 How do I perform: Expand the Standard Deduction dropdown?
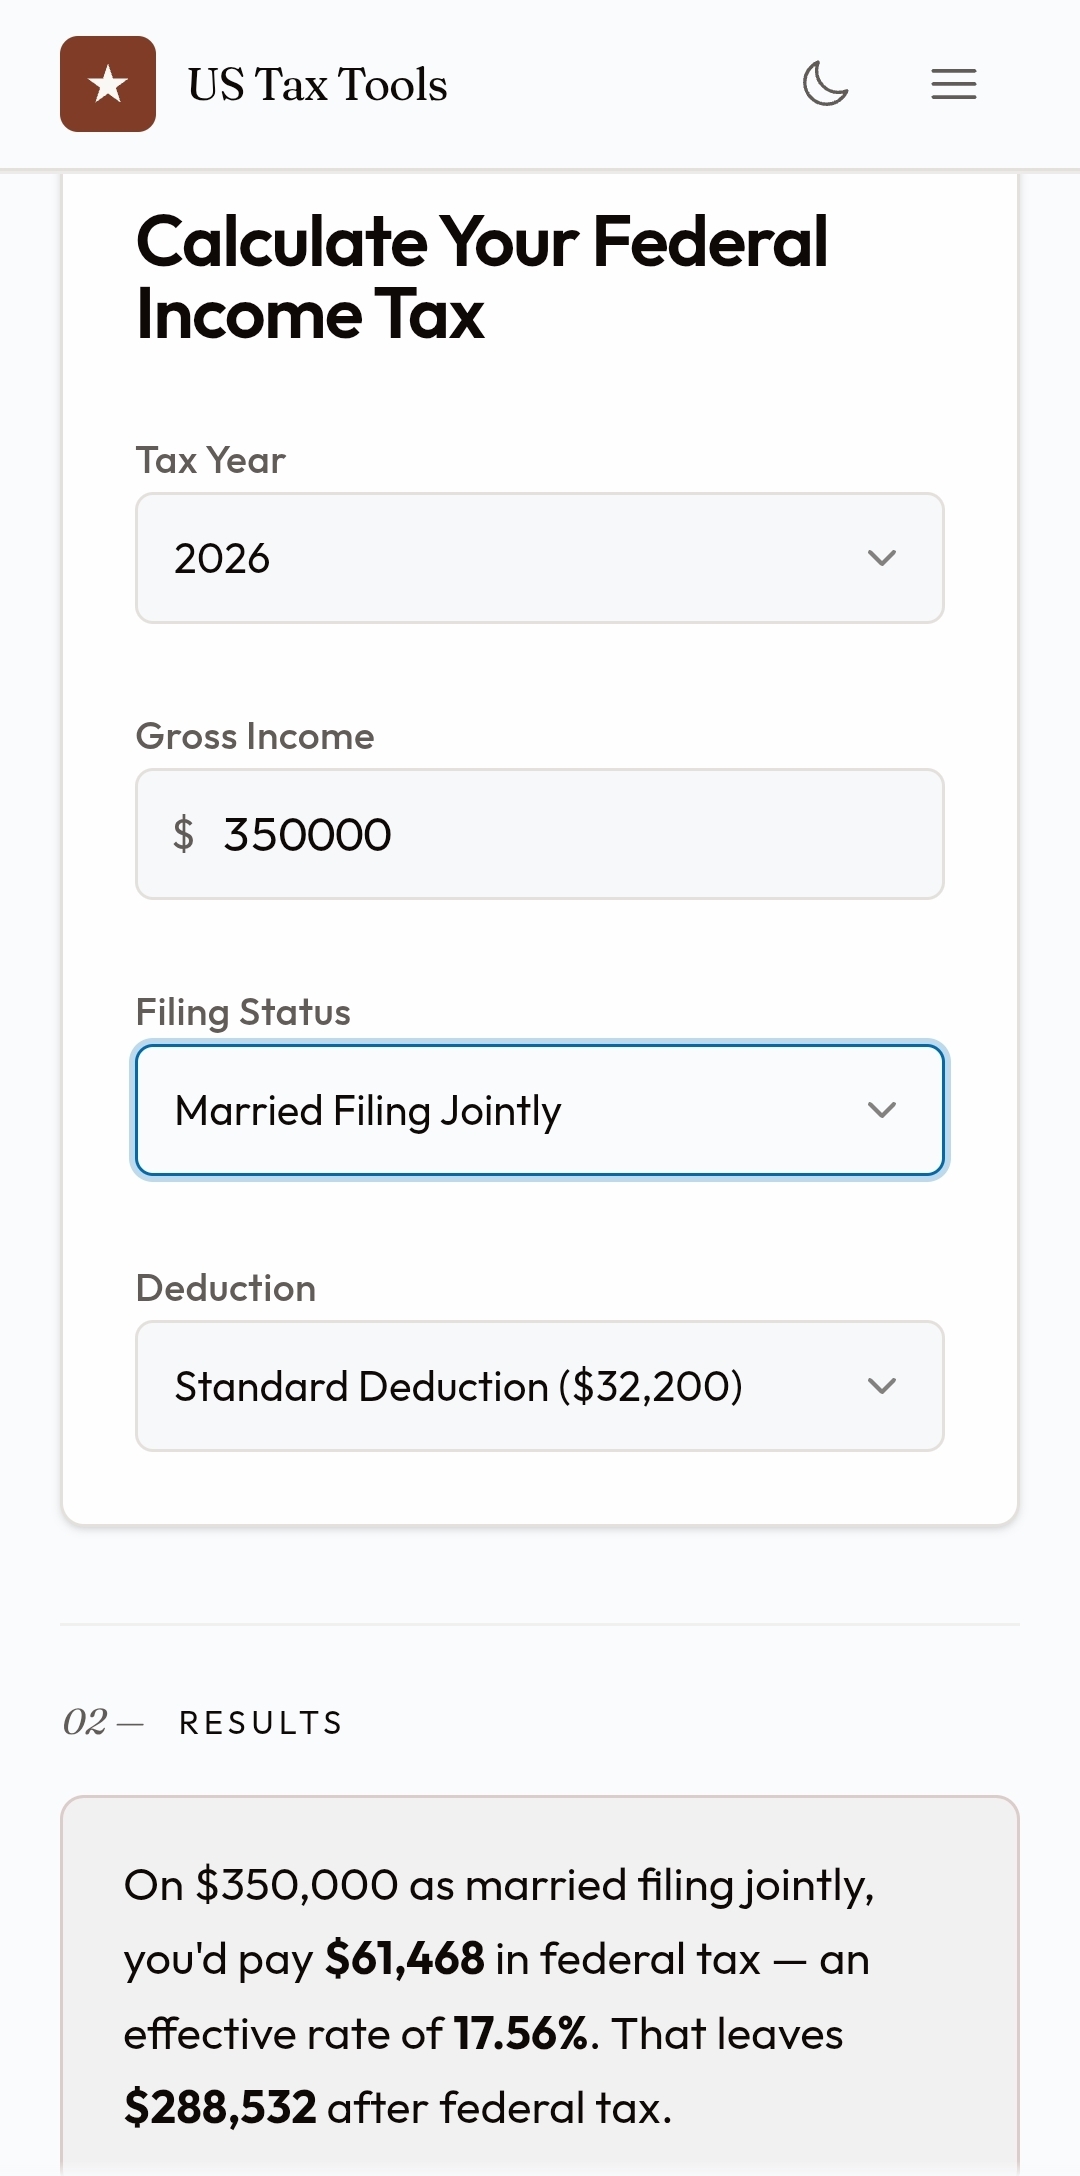pos(540,1386)
